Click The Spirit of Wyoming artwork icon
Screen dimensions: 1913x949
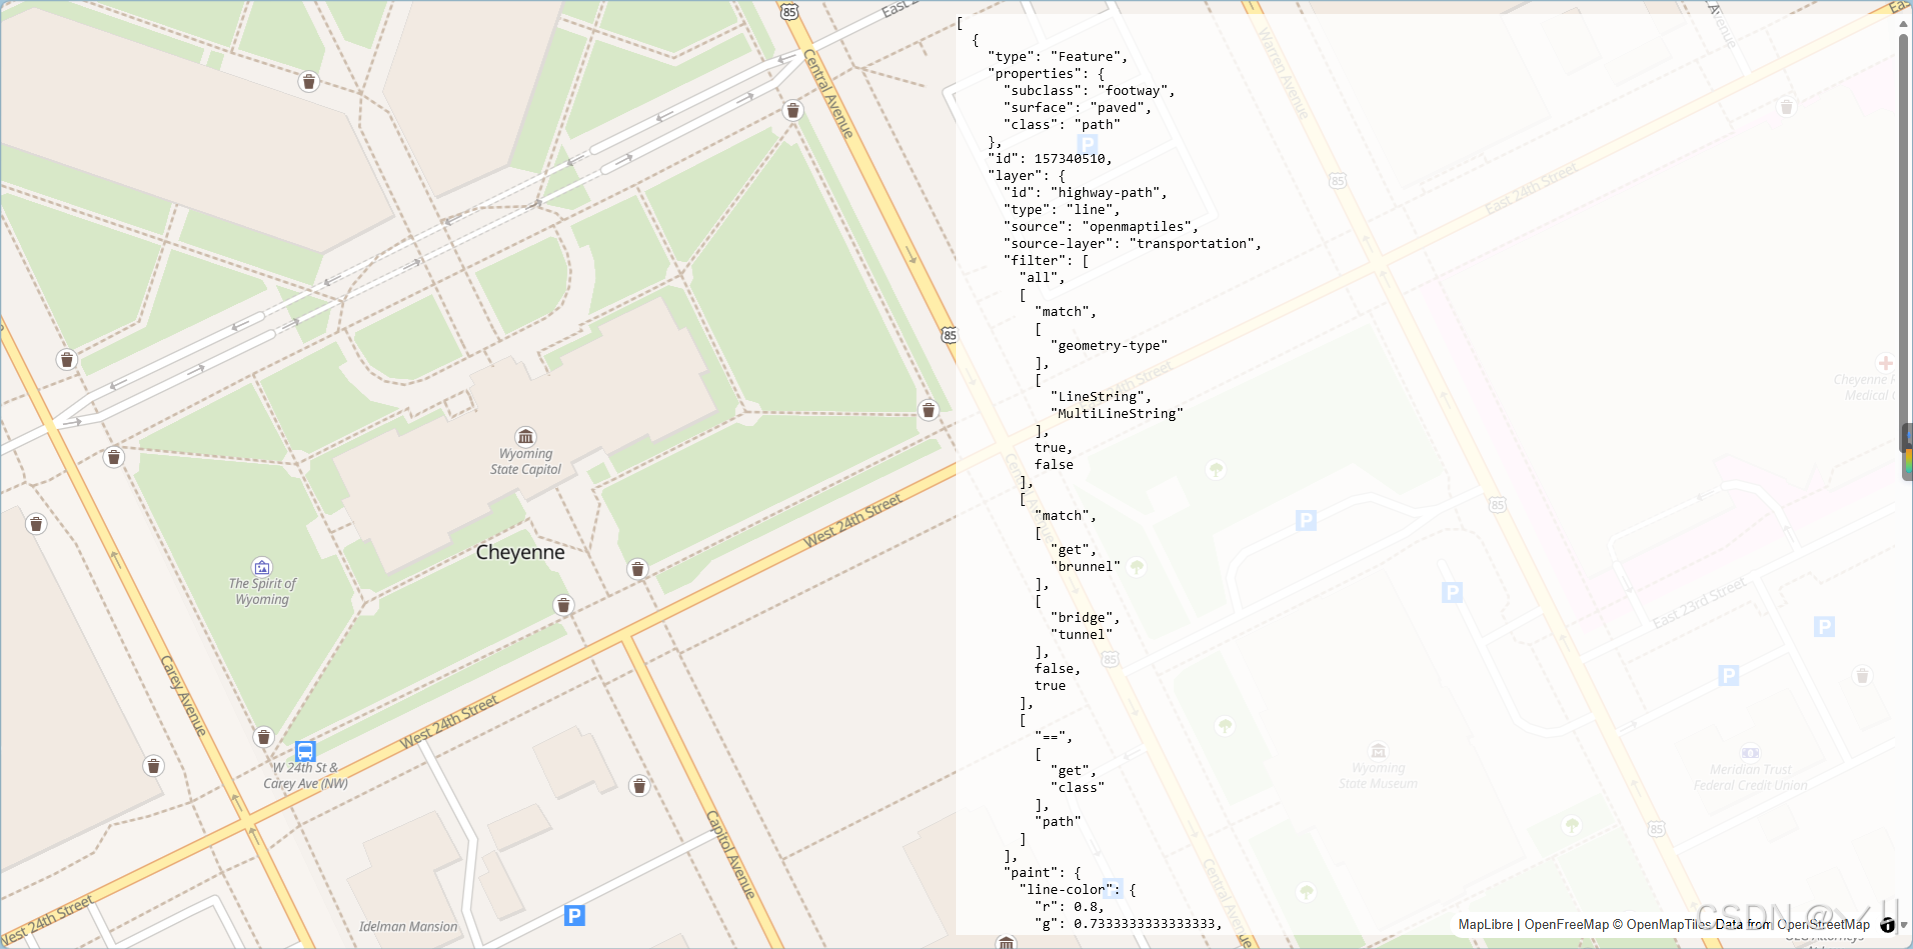[x=262, y=567]
